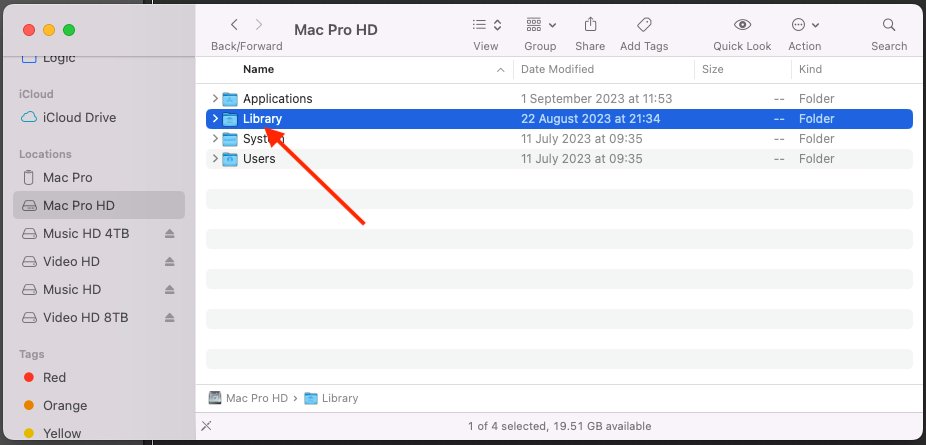Screen dimensions: 926x445
Task: Click the Add Tags icon
Action: coord(644,25)
